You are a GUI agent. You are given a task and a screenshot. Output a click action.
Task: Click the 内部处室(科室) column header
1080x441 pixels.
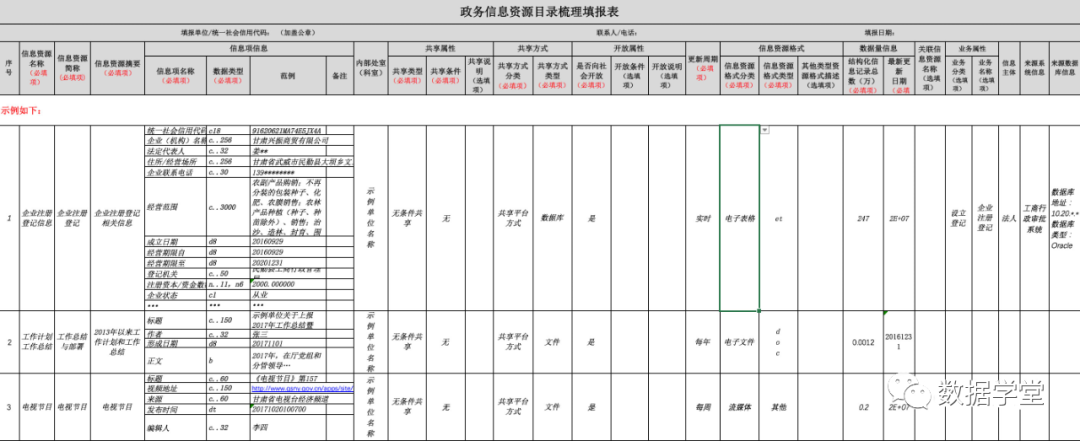[370, 69]
